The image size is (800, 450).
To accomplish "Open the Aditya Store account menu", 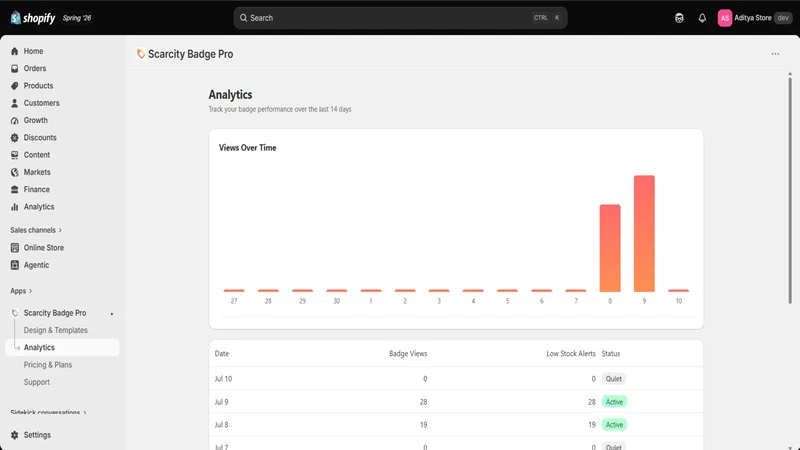I will [755, 18].
